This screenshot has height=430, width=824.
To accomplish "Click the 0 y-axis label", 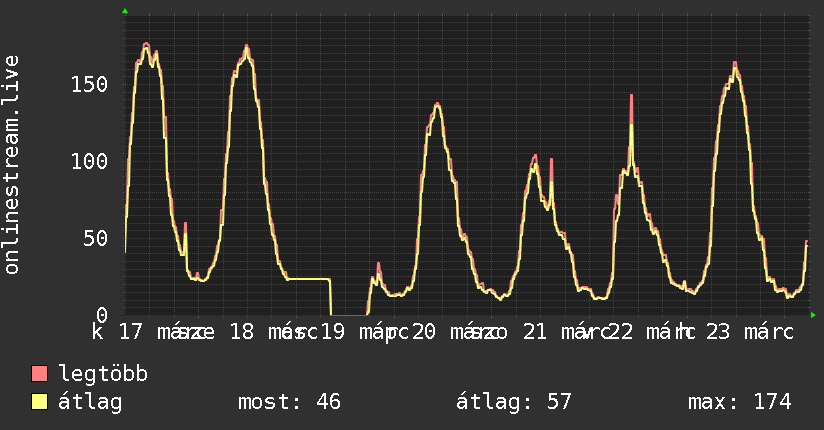I will [x=102, y=315].
